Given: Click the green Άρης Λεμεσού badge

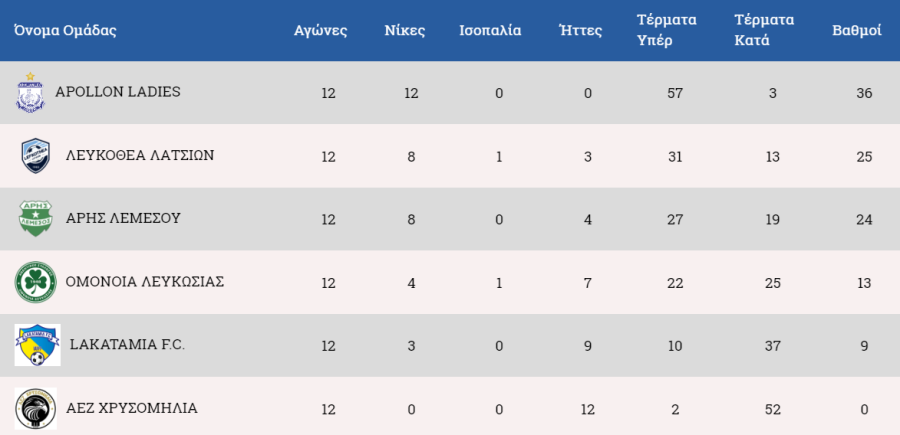Looking at the screenshot, I should 36,218.
